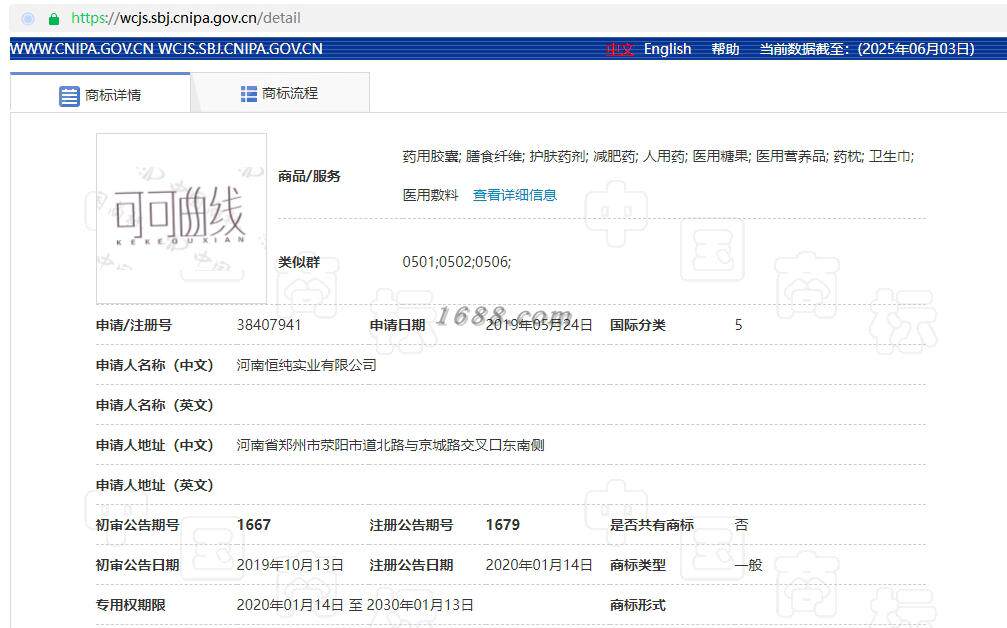Click the page loading icon in address bar

pyautogui.click(x=28, y=19)
